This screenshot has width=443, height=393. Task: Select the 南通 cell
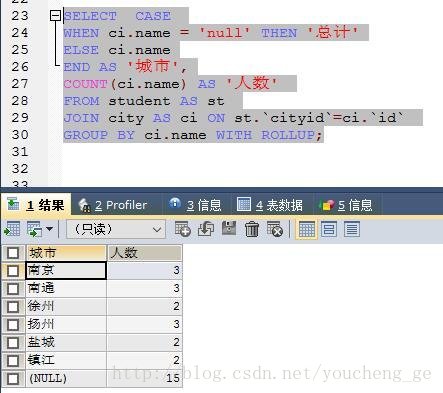coord(66,288)
